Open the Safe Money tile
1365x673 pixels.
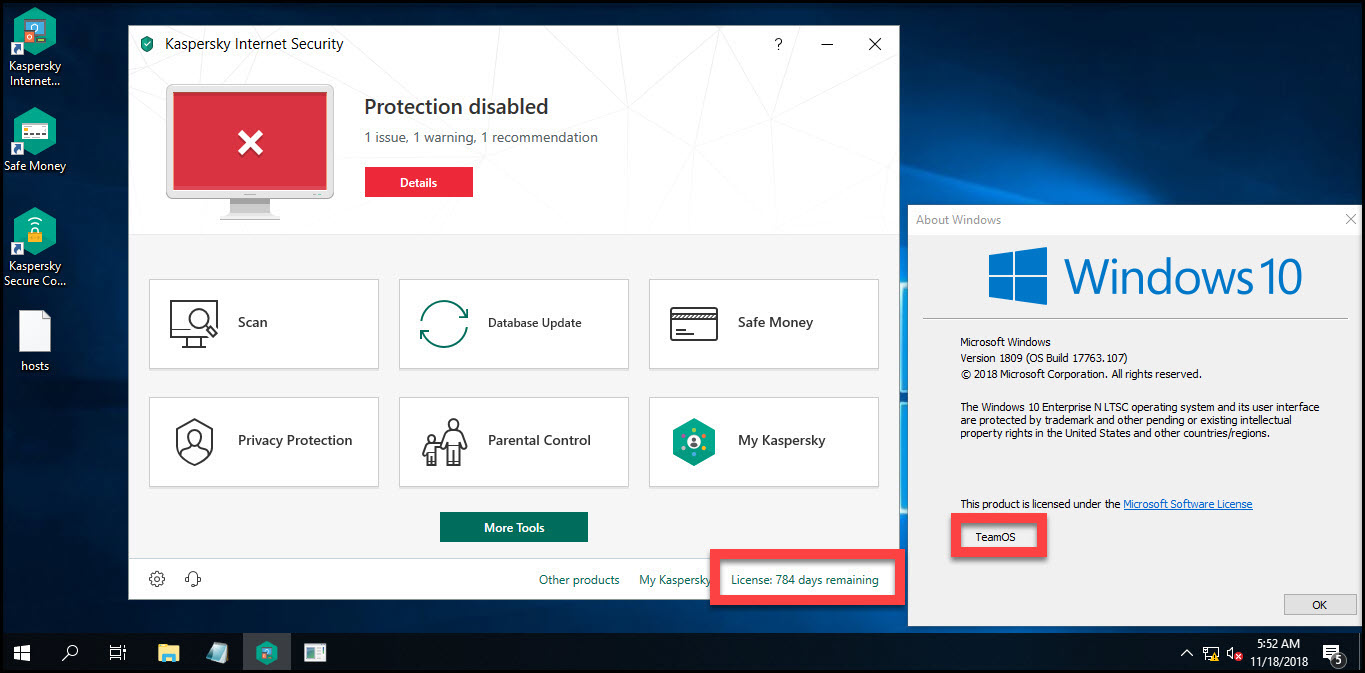(764, 324)
